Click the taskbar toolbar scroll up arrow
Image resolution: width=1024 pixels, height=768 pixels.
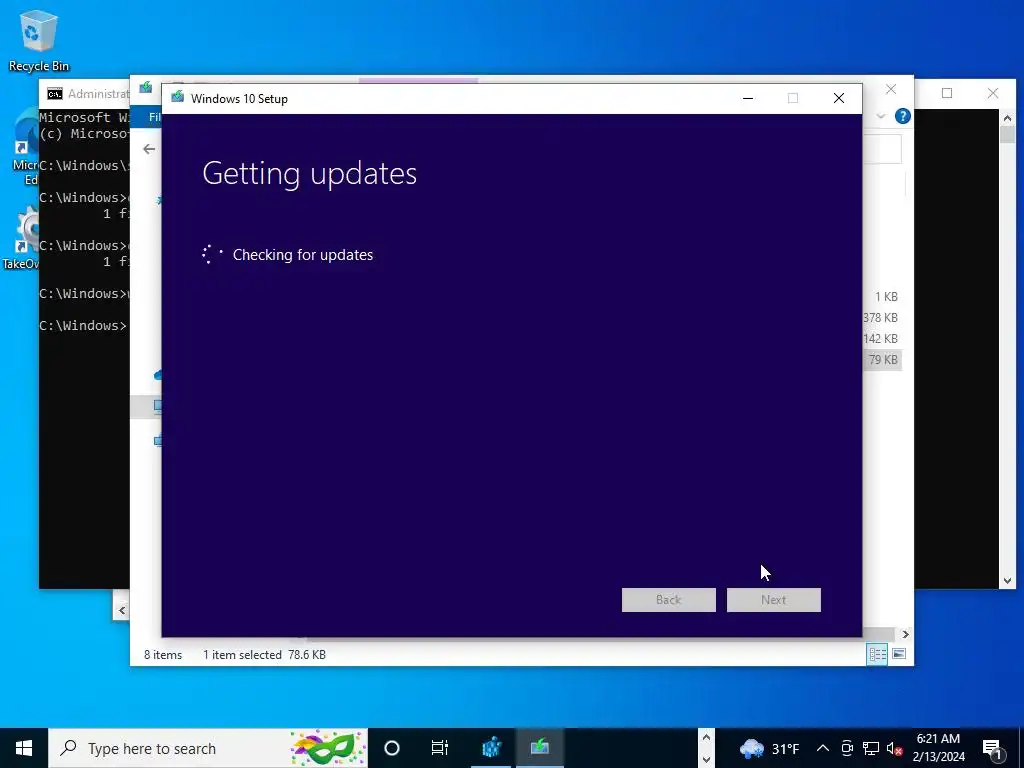click(x=706, y=738)
